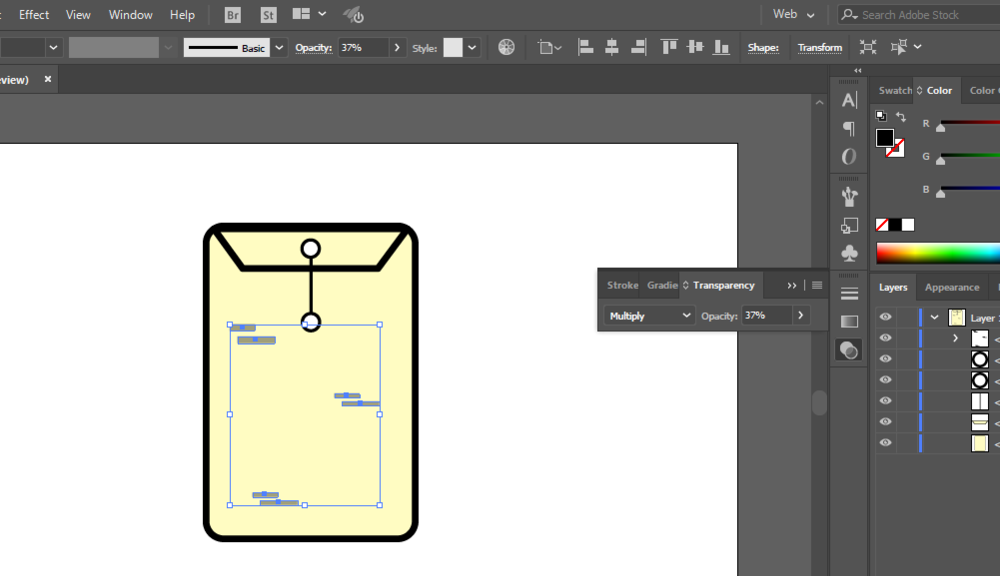Open the Paragraph panel icon
This screenshot has height=576, width=1000.
pyautogui.click(x=849, y=128)
